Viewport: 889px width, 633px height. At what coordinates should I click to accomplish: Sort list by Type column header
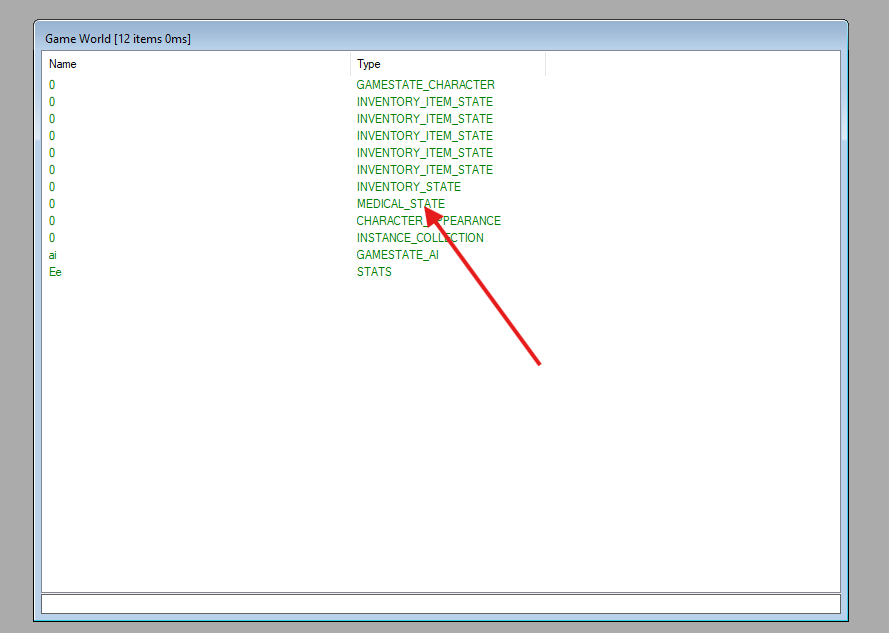(x=448, y=64)
